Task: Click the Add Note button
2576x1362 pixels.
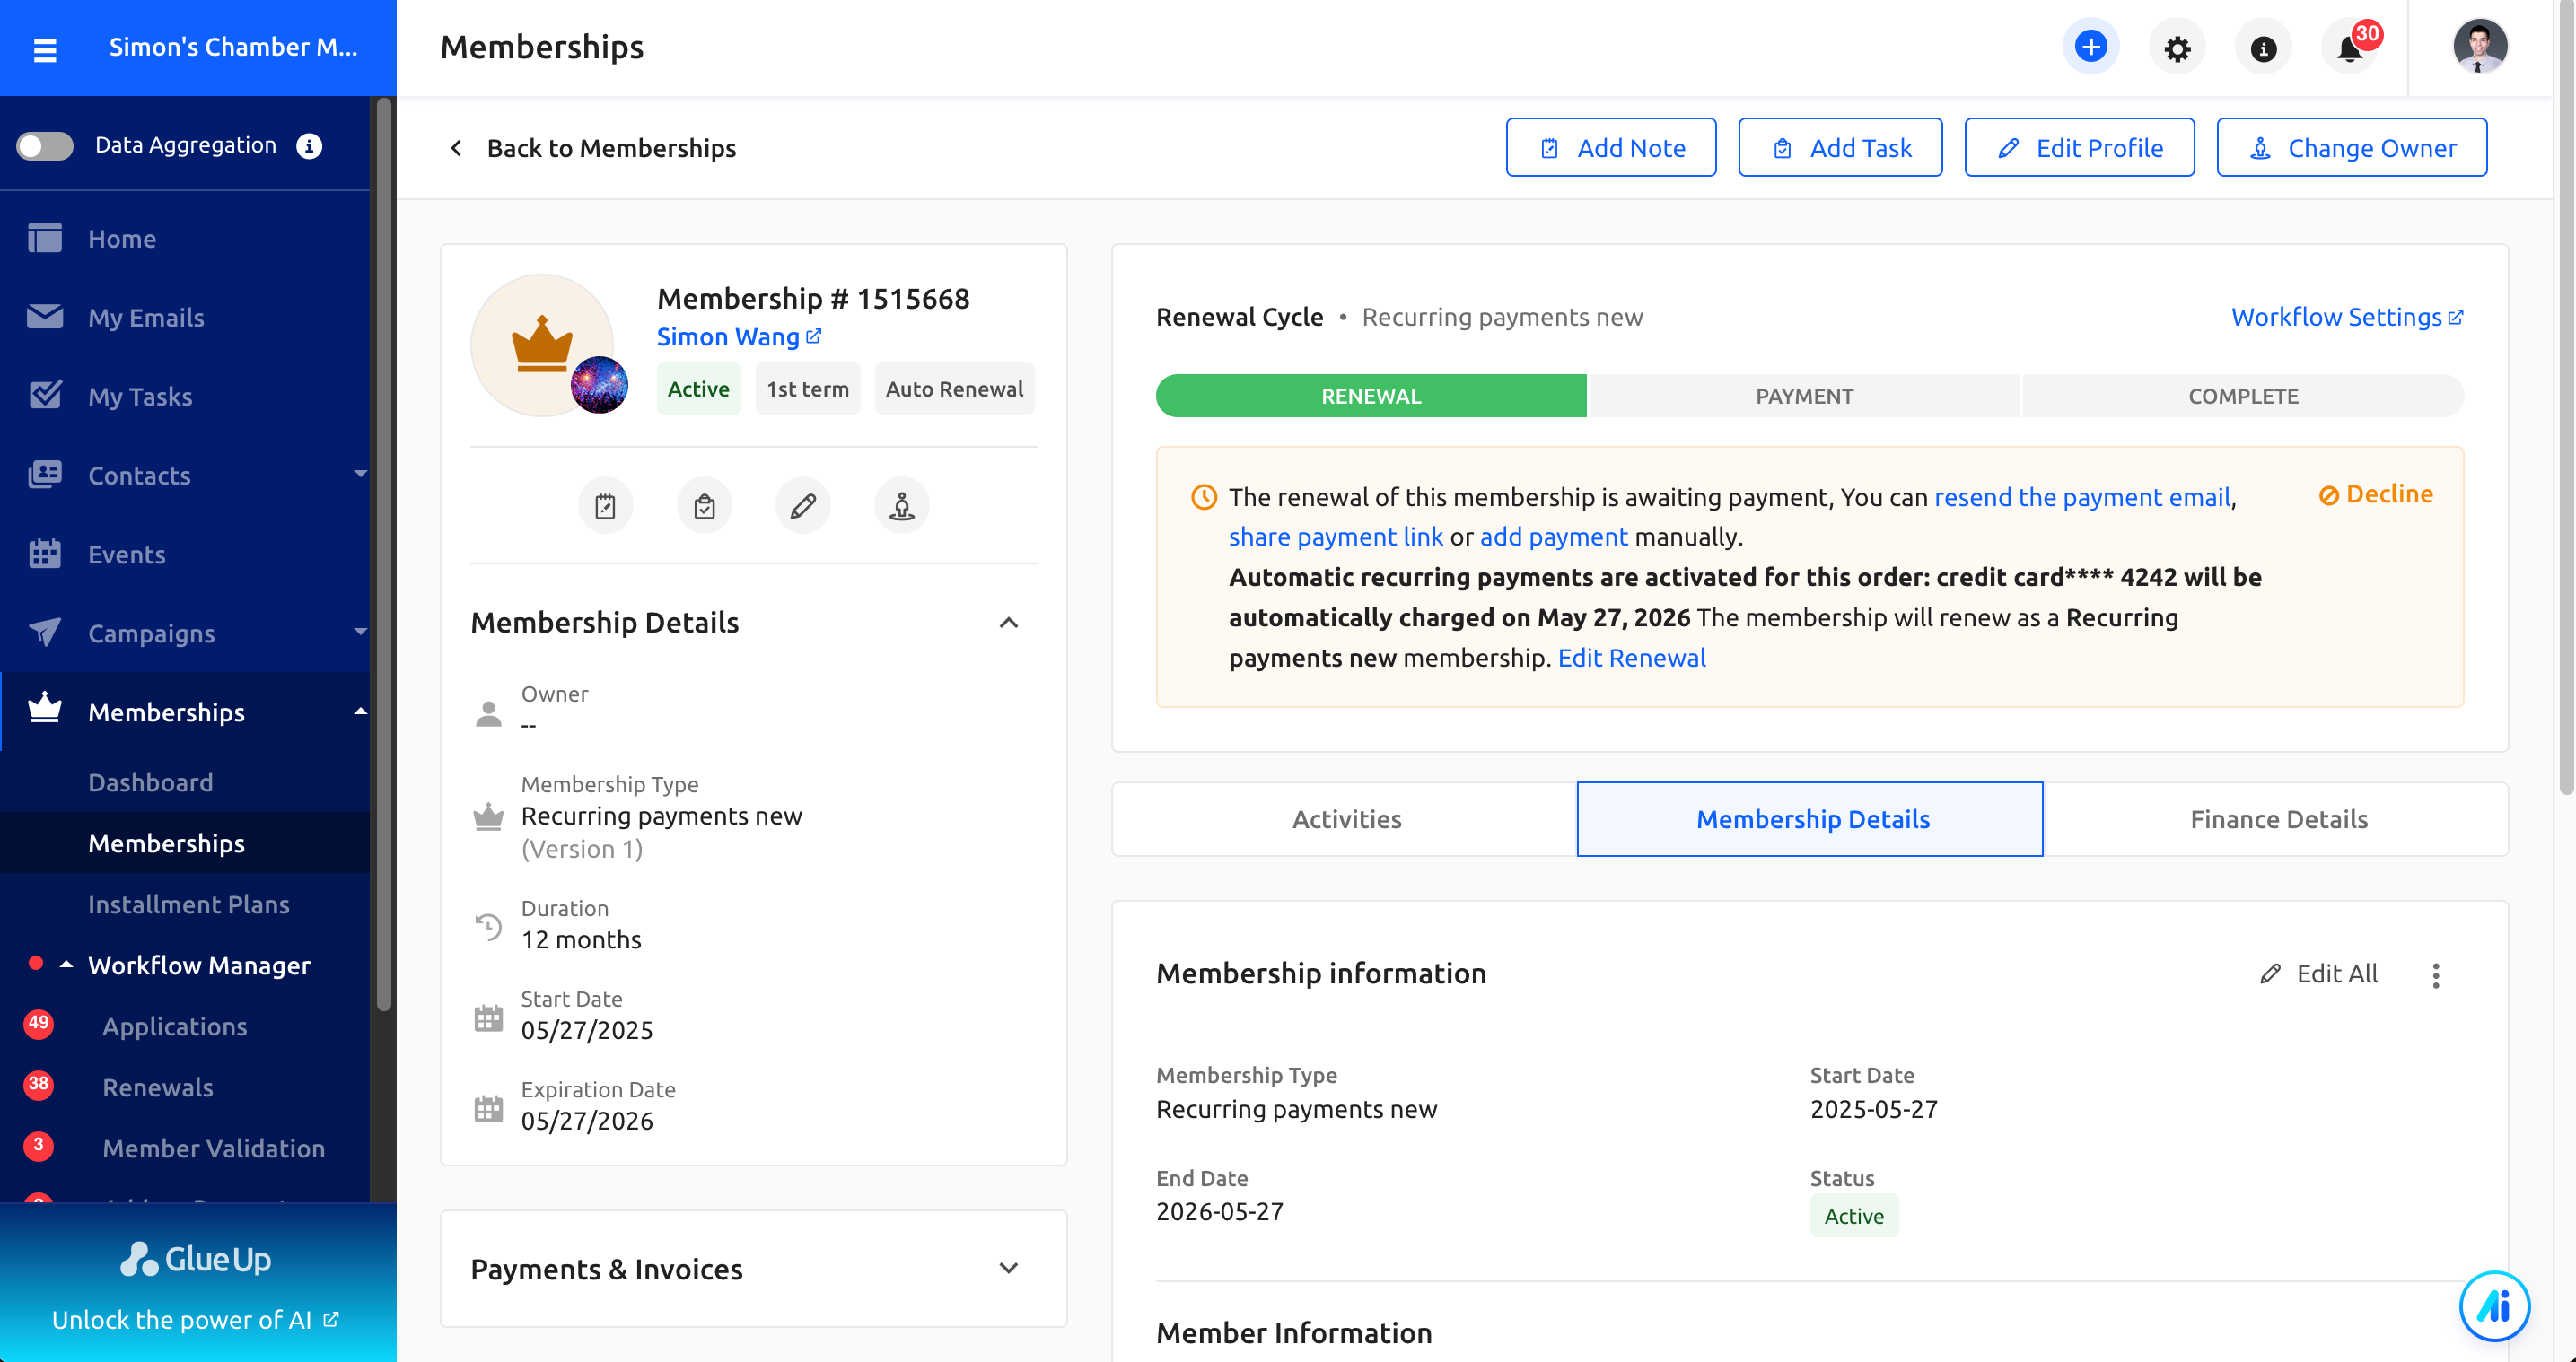Action: click(x=1611, y=148)
